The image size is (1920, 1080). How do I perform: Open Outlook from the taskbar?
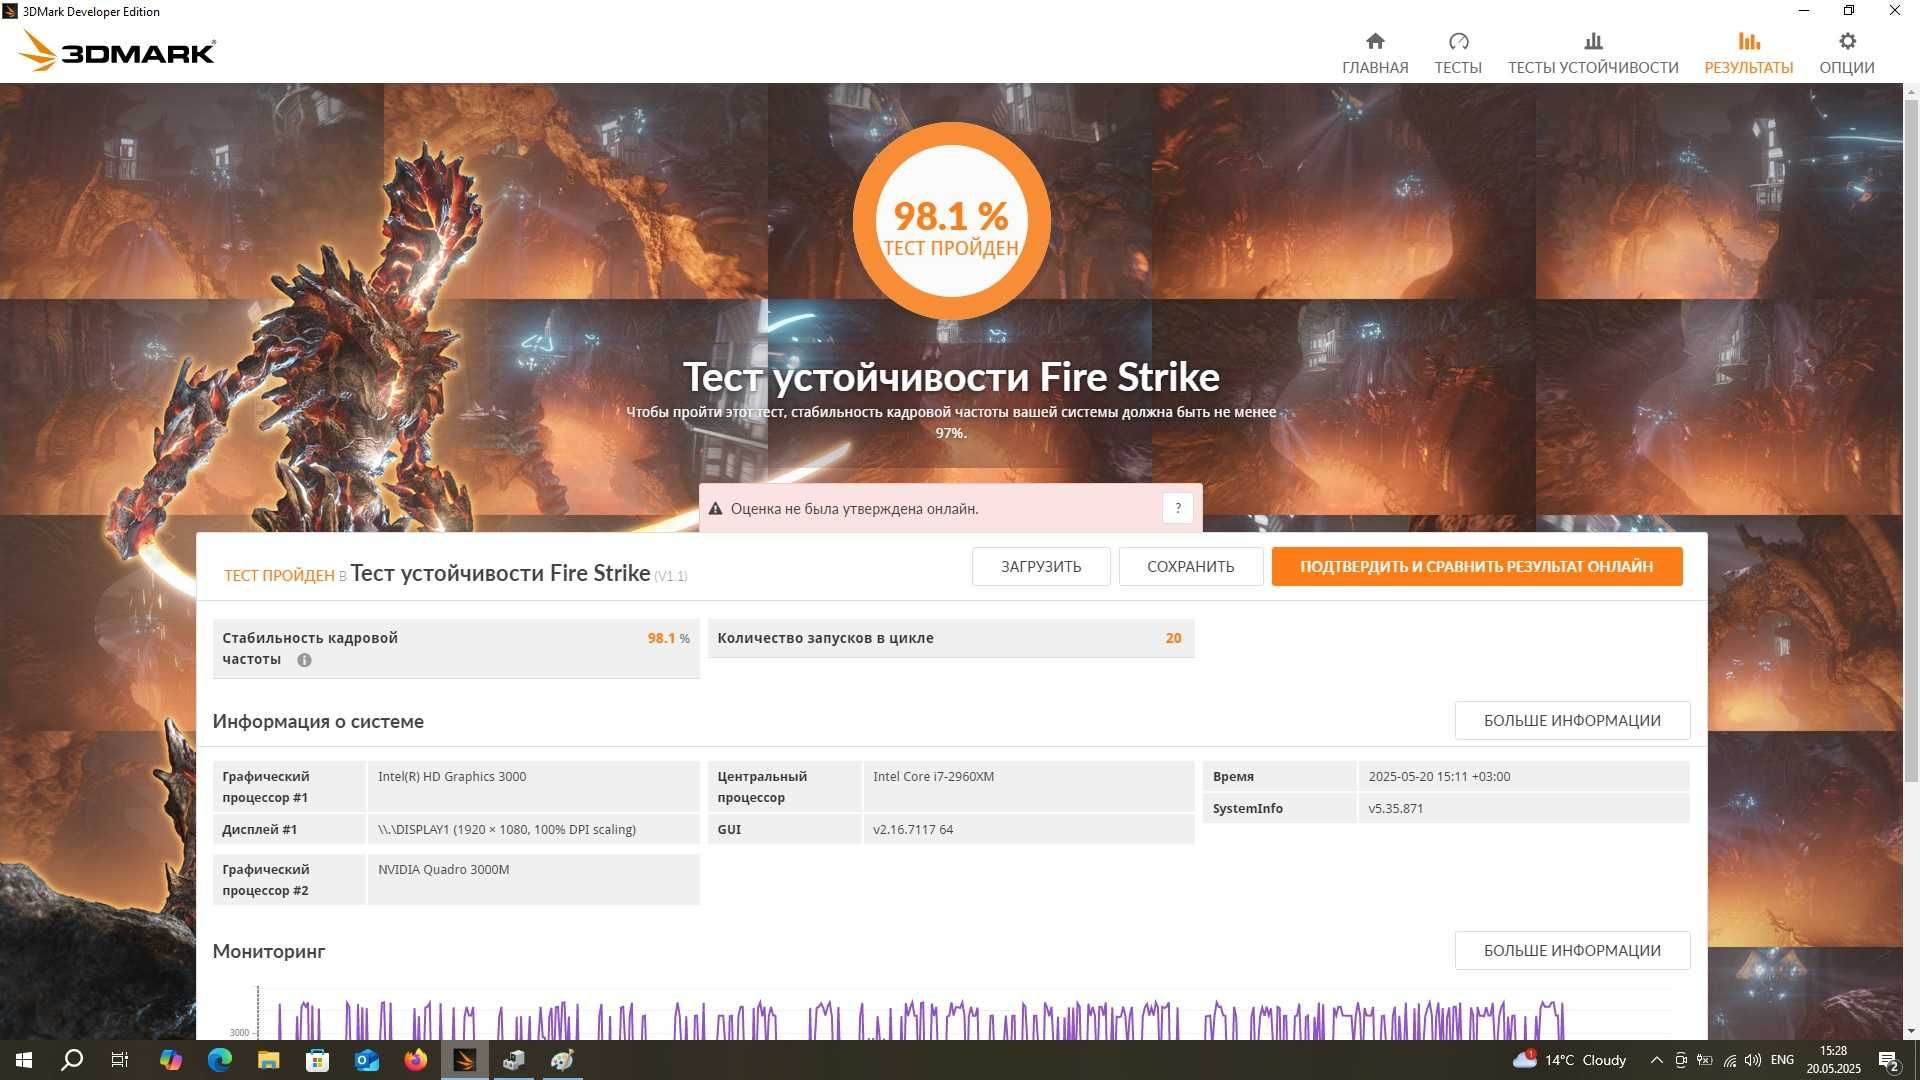(367, 1060)
